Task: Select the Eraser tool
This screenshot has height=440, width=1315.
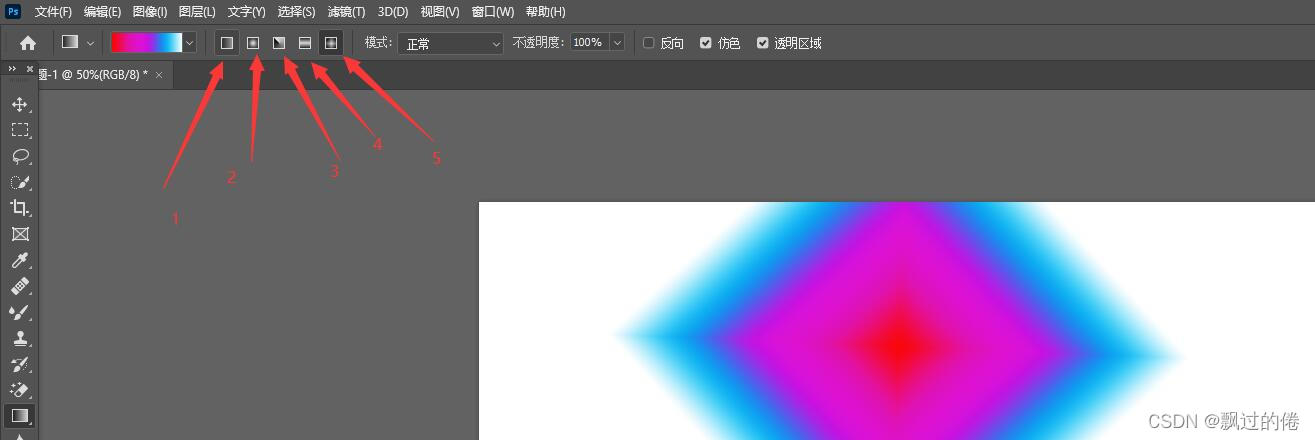Action: tap(19, 390)
